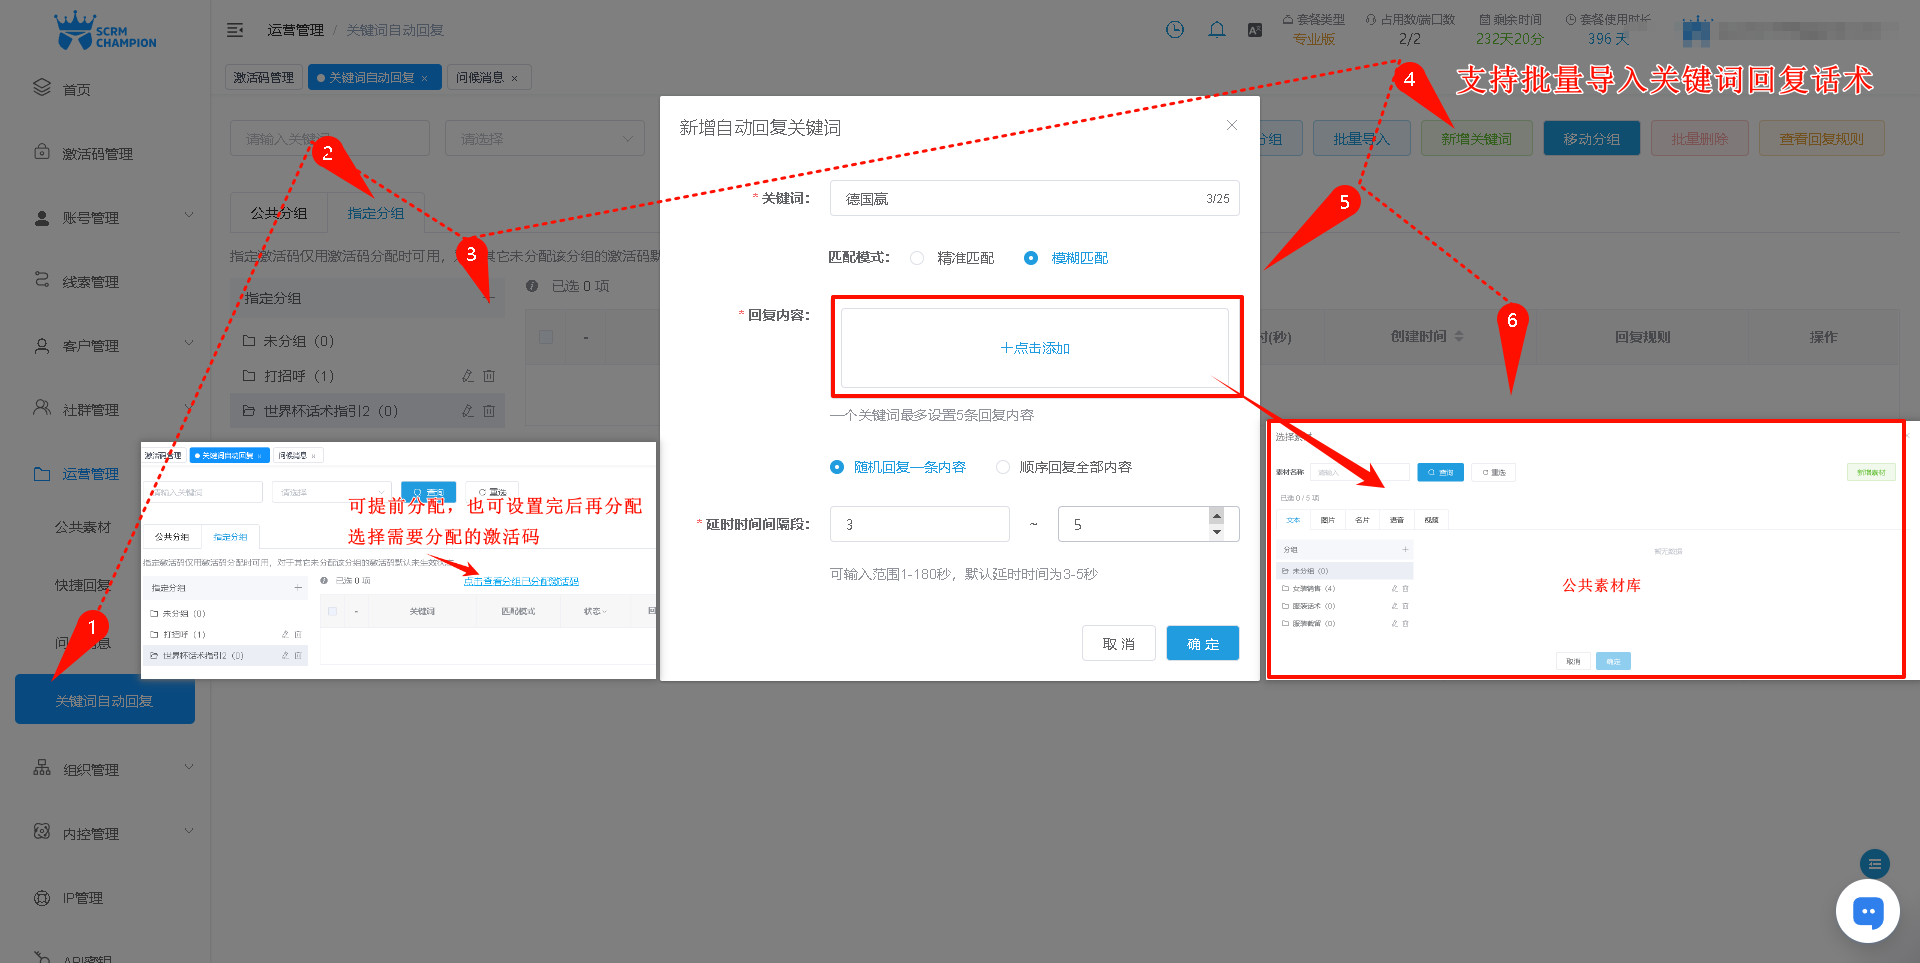1920x963 pixels.
Task: Open the 请选择 filter dropdown
Action: click(x=544, y=137)
